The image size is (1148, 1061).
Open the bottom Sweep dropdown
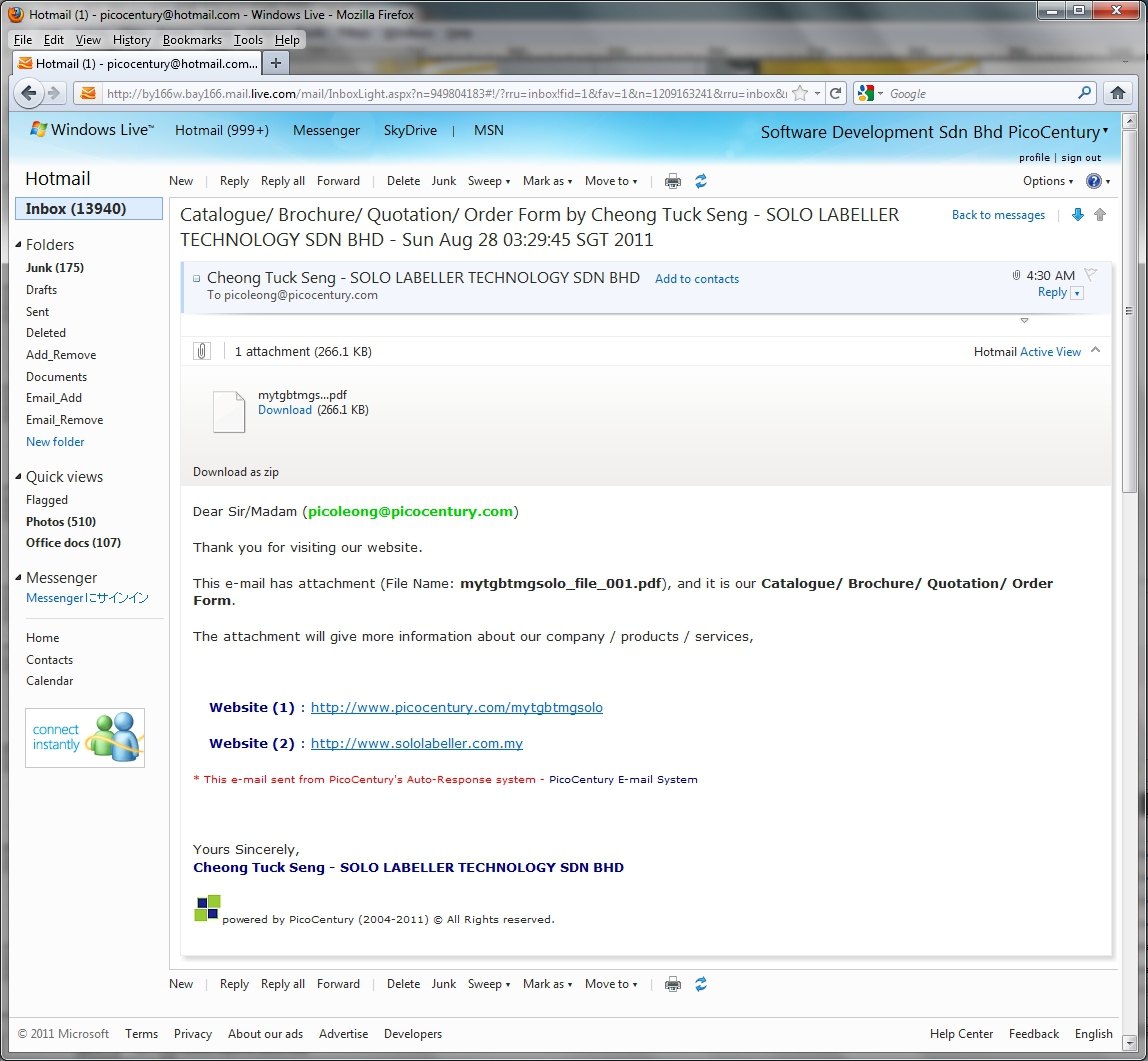pos(488,984)
